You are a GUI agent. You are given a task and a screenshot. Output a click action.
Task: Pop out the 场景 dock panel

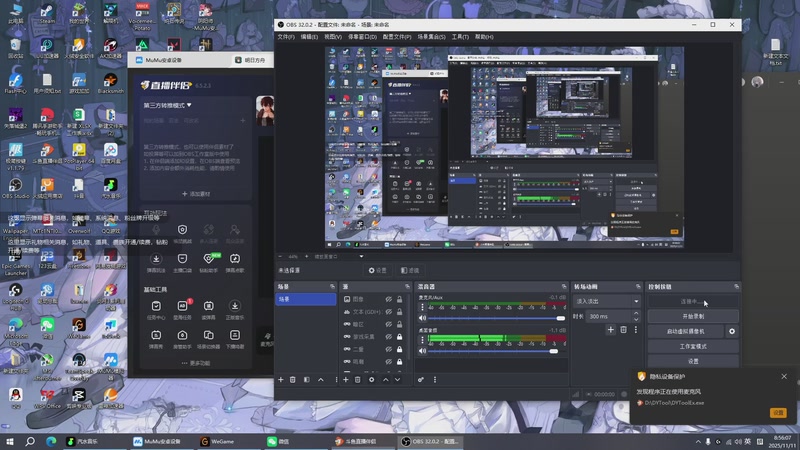coord(332,287)
